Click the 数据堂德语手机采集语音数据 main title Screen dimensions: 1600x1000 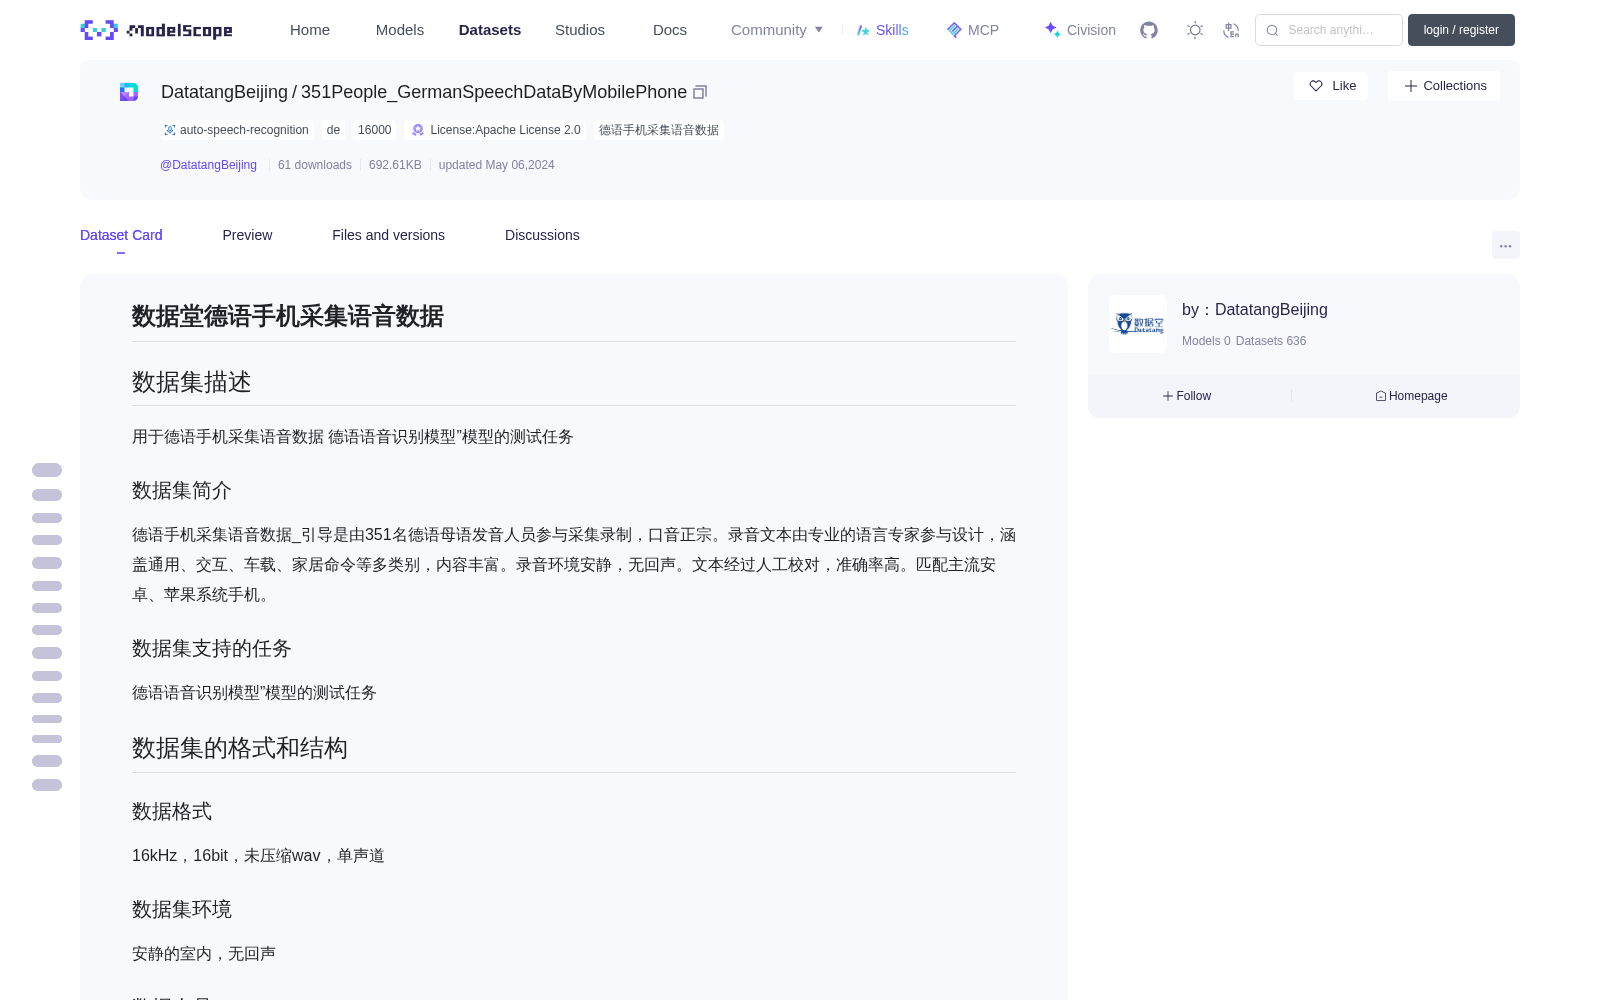[x=288, y=316]
